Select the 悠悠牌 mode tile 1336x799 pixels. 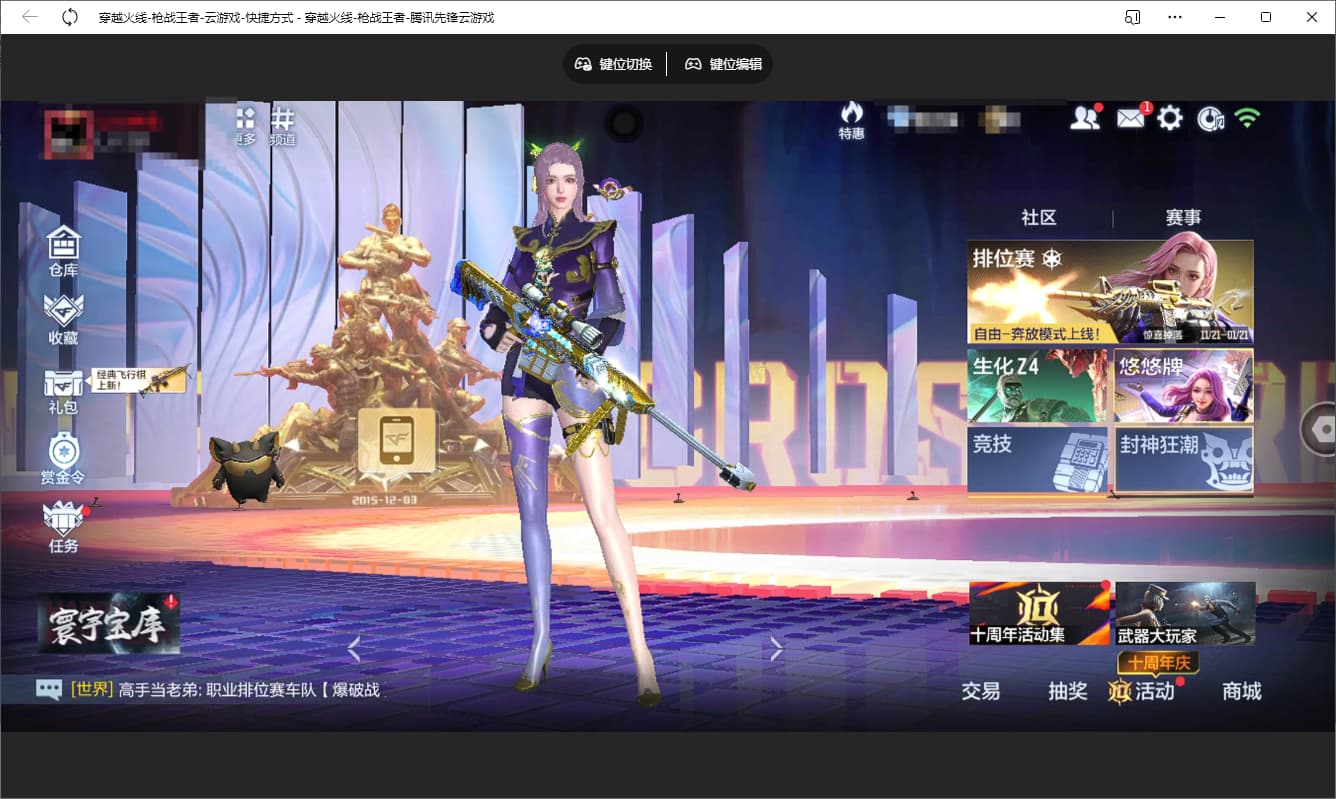pos(1184,385)
